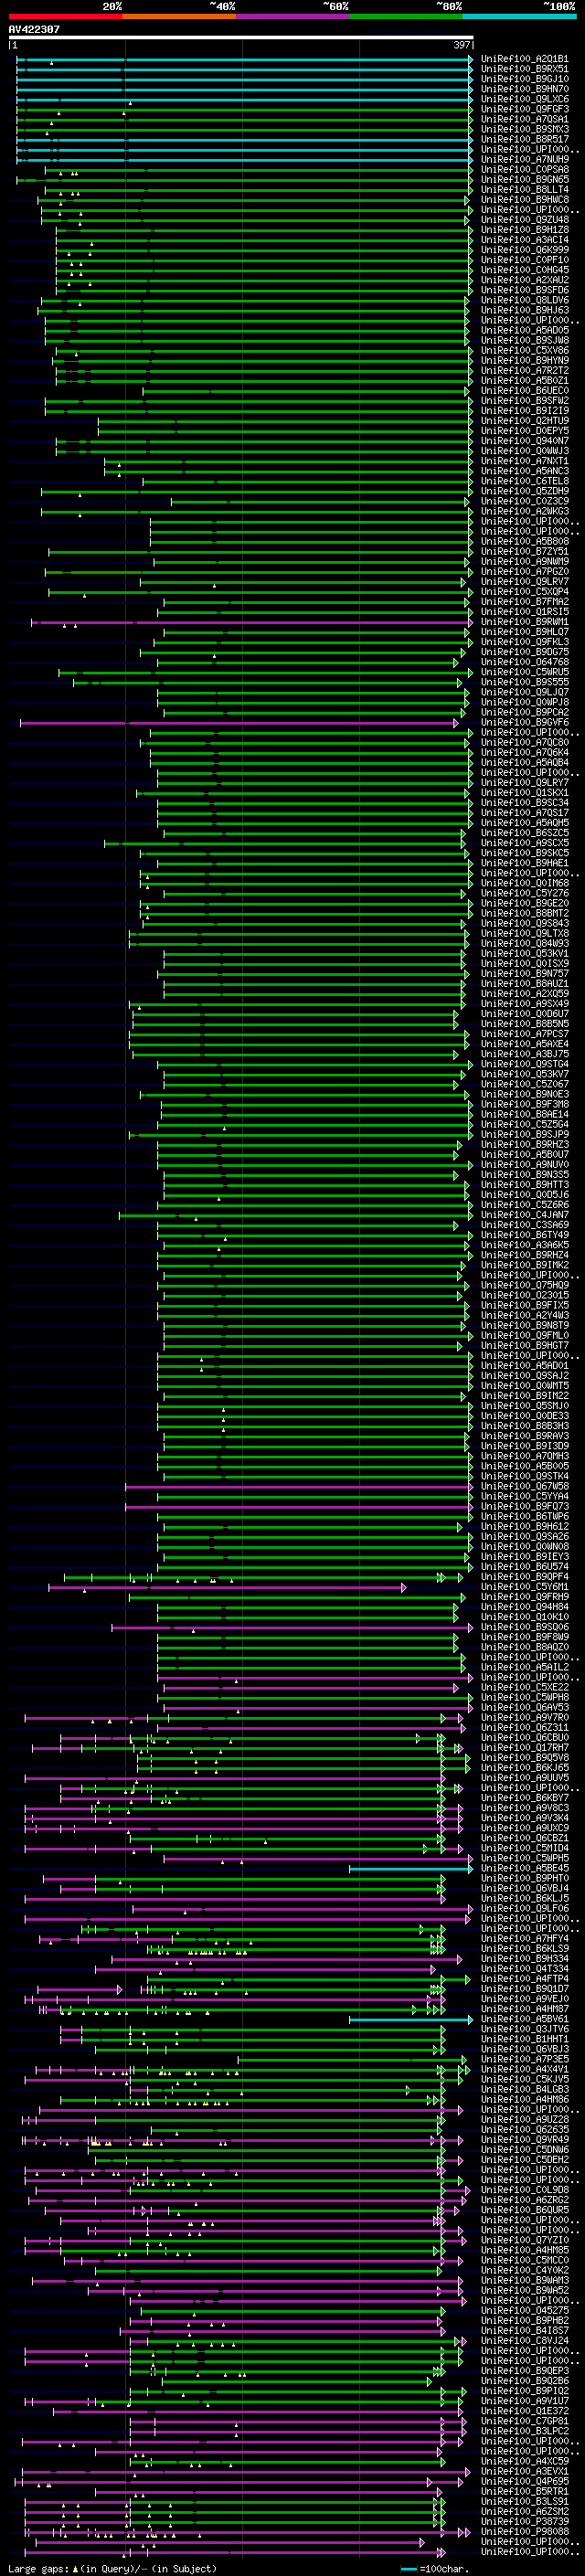Select the UniRef100_C6TEL8 label

click(525, 481)
